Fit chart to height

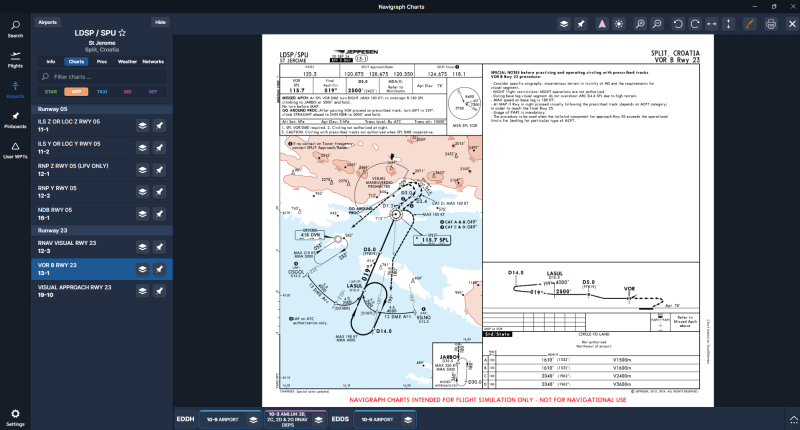pyautogui.click(x=729, y=24)
